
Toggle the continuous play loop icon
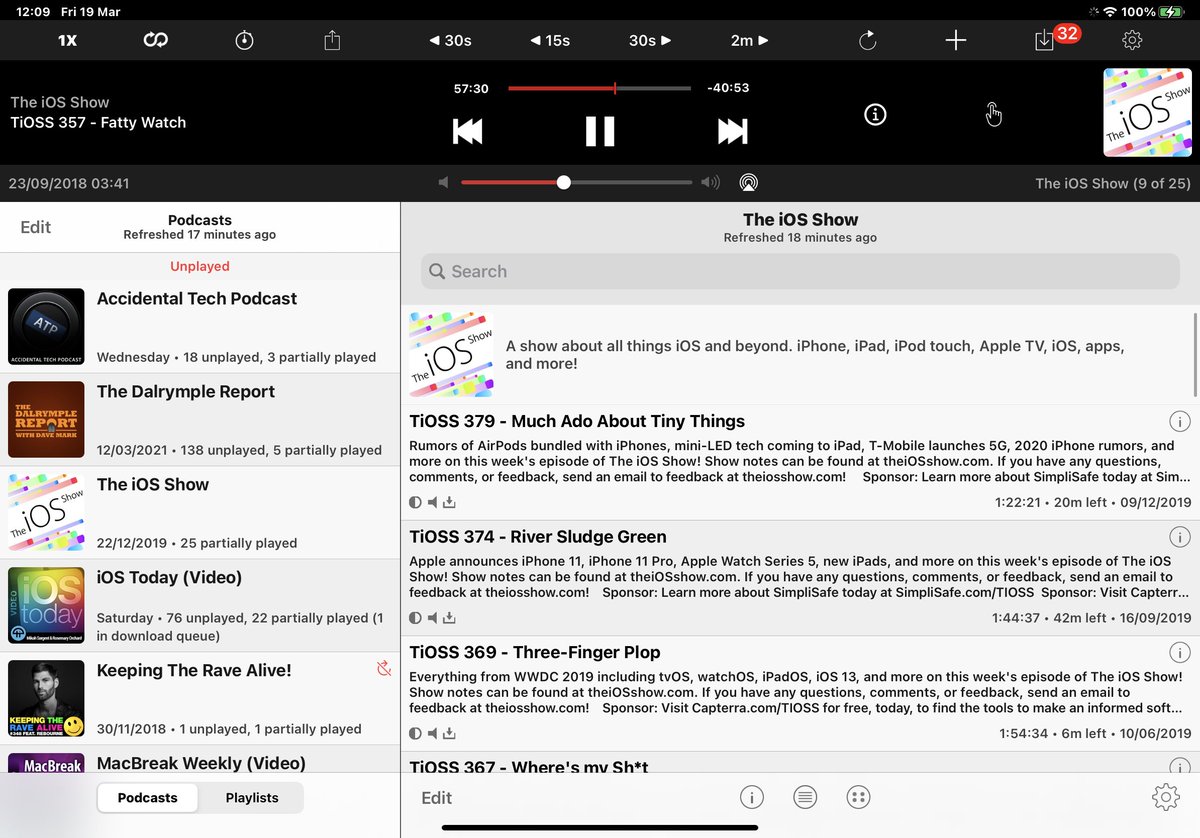pos(155,40)
